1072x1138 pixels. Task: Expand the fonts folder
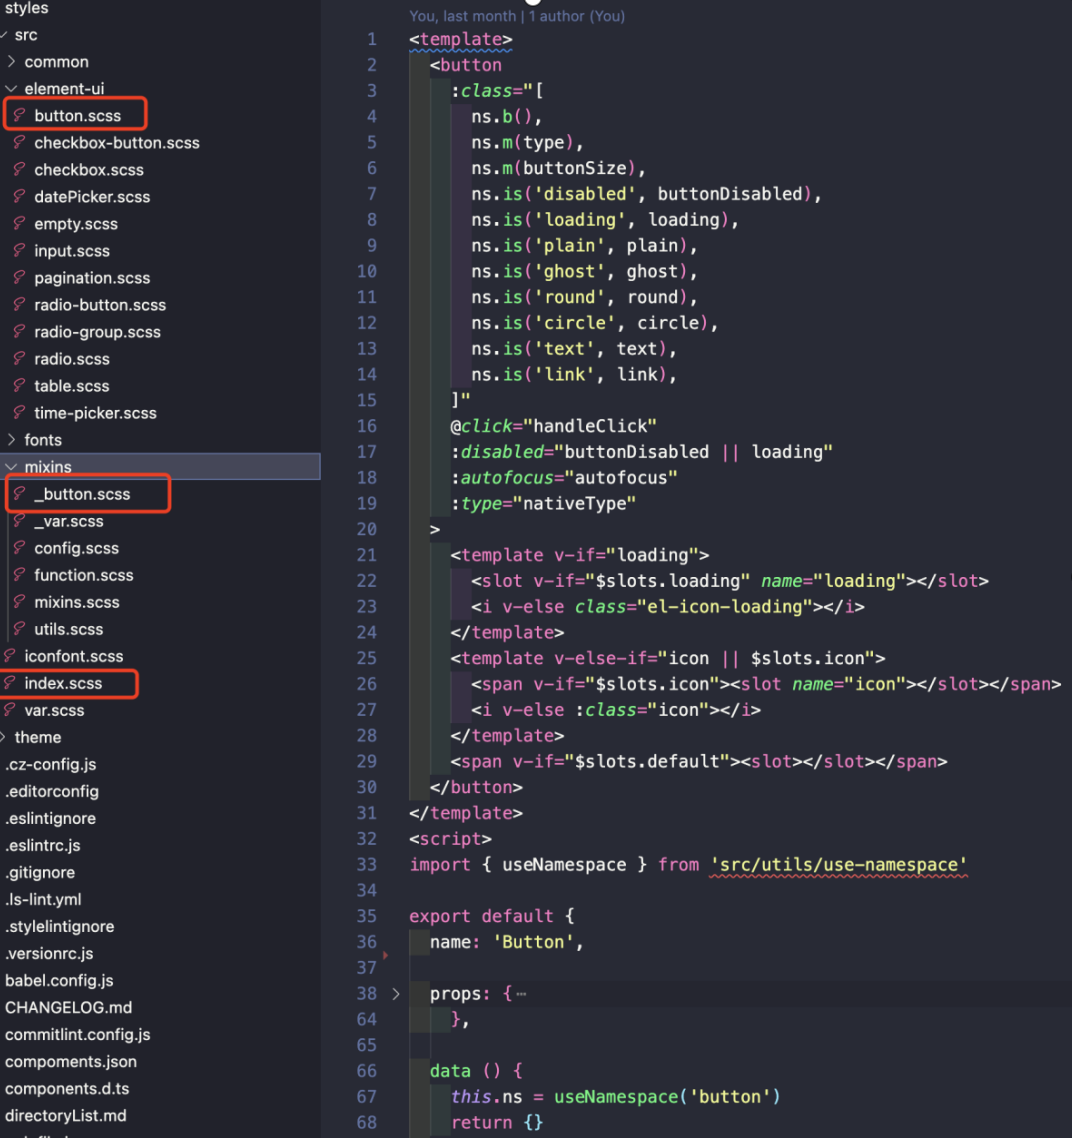11,439
